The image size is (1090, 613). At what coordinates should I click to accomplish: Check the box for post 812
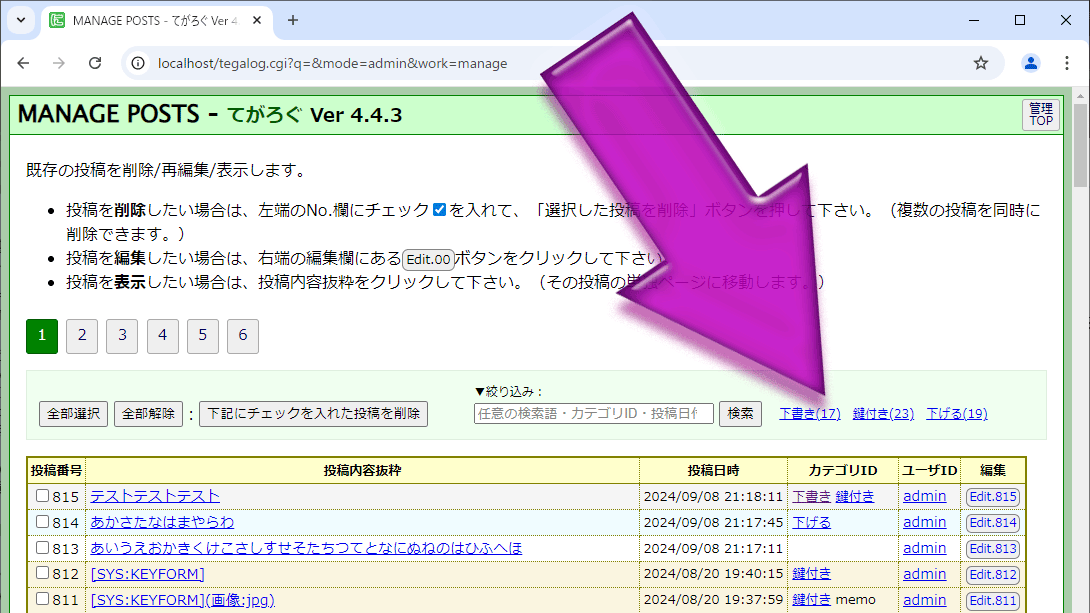click(x=42, y=573)
